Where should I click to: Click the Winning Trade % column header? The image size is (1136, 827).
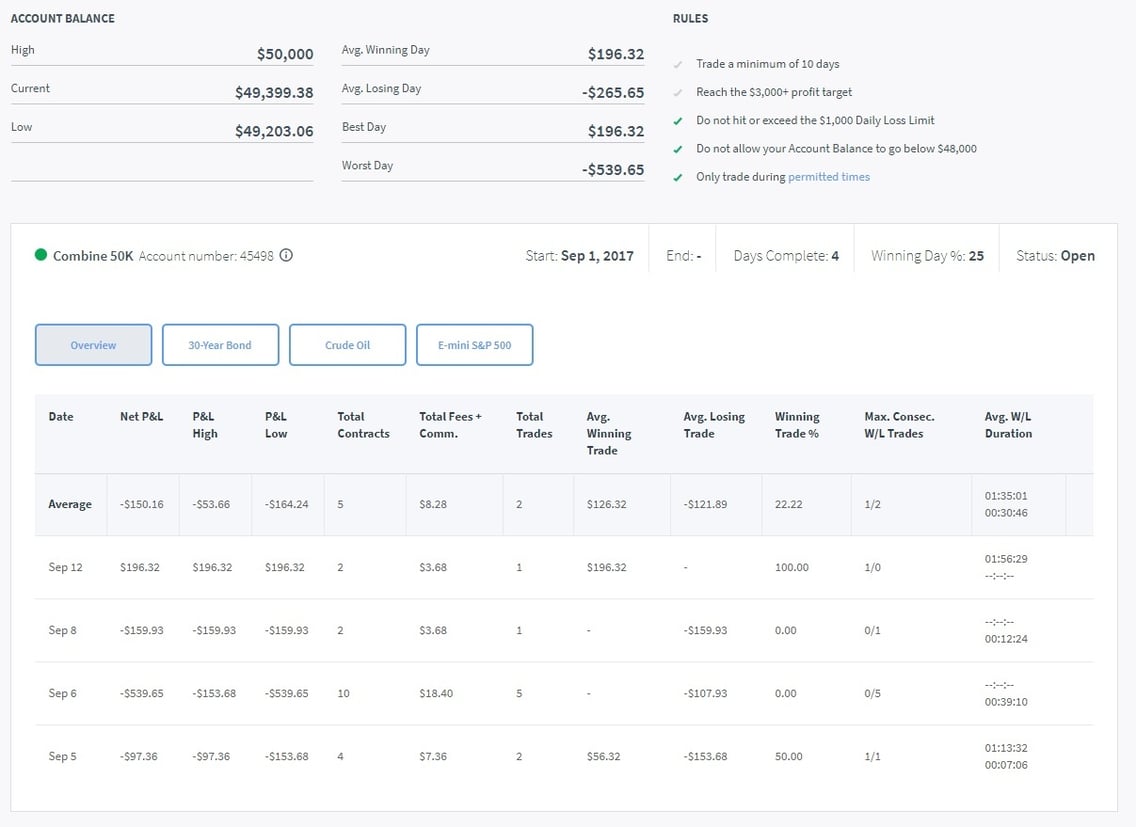coord(797,425)
